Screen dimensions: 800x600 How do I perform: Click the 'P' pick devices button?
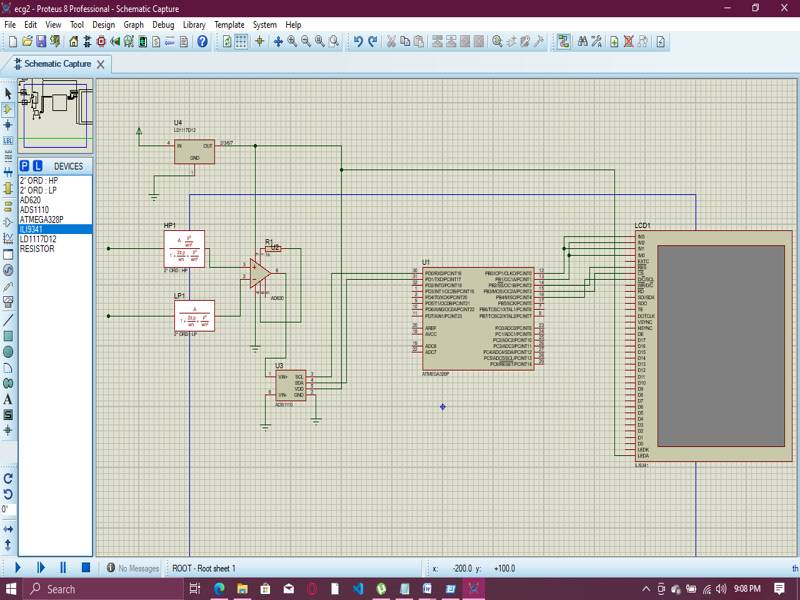point(25,166)
